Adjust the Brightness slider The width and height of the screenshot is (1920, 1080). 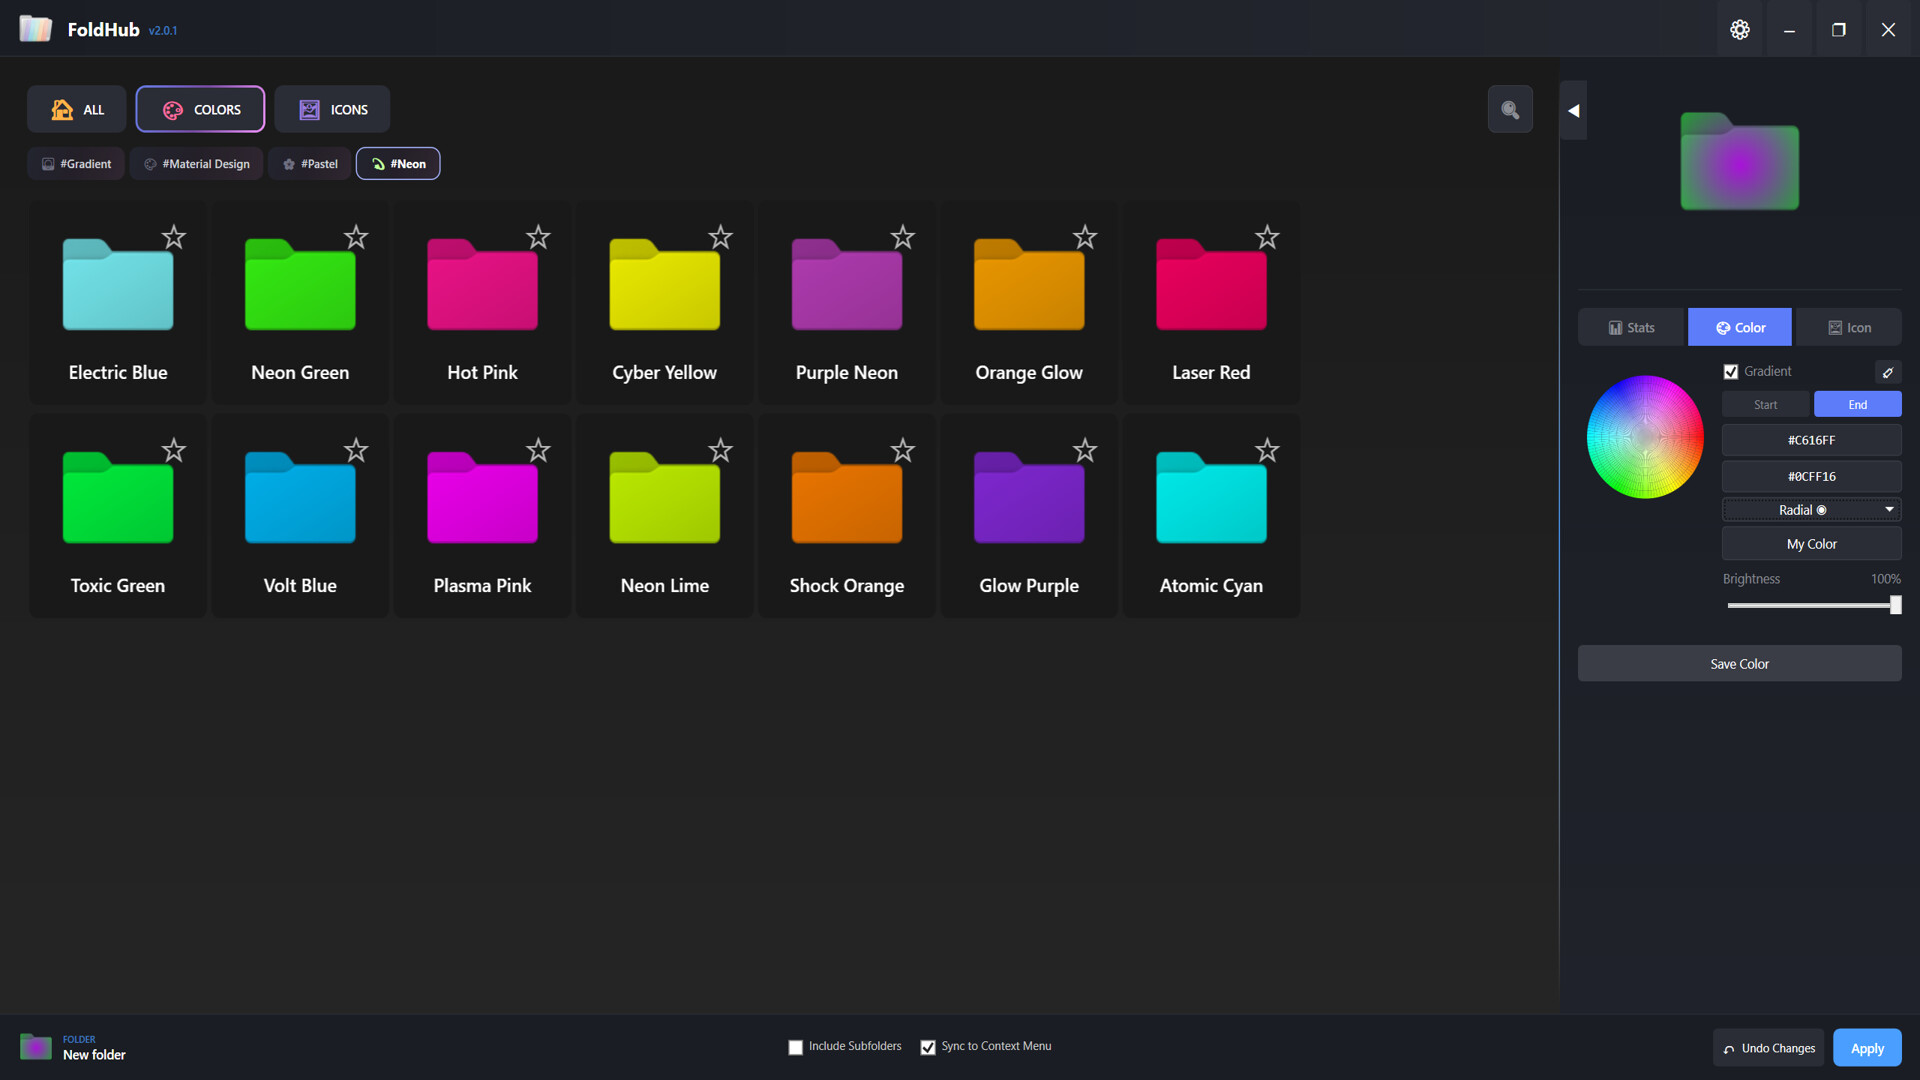coord(1895,604)
